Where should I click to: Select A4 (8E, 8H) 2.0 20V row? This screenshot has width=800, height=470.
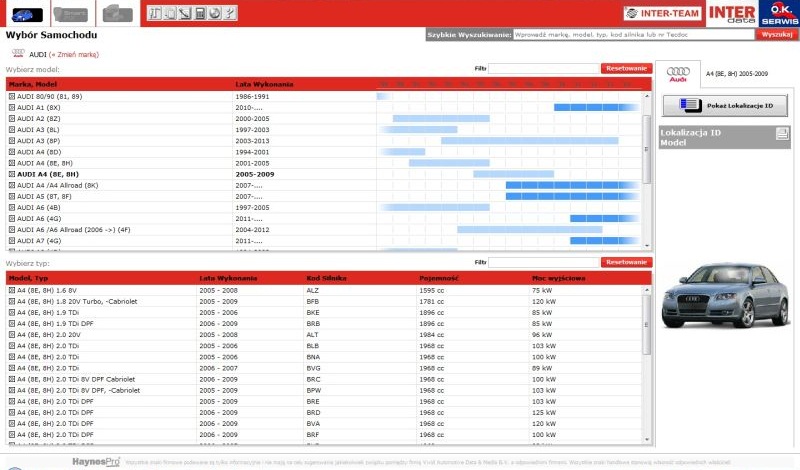324,335
